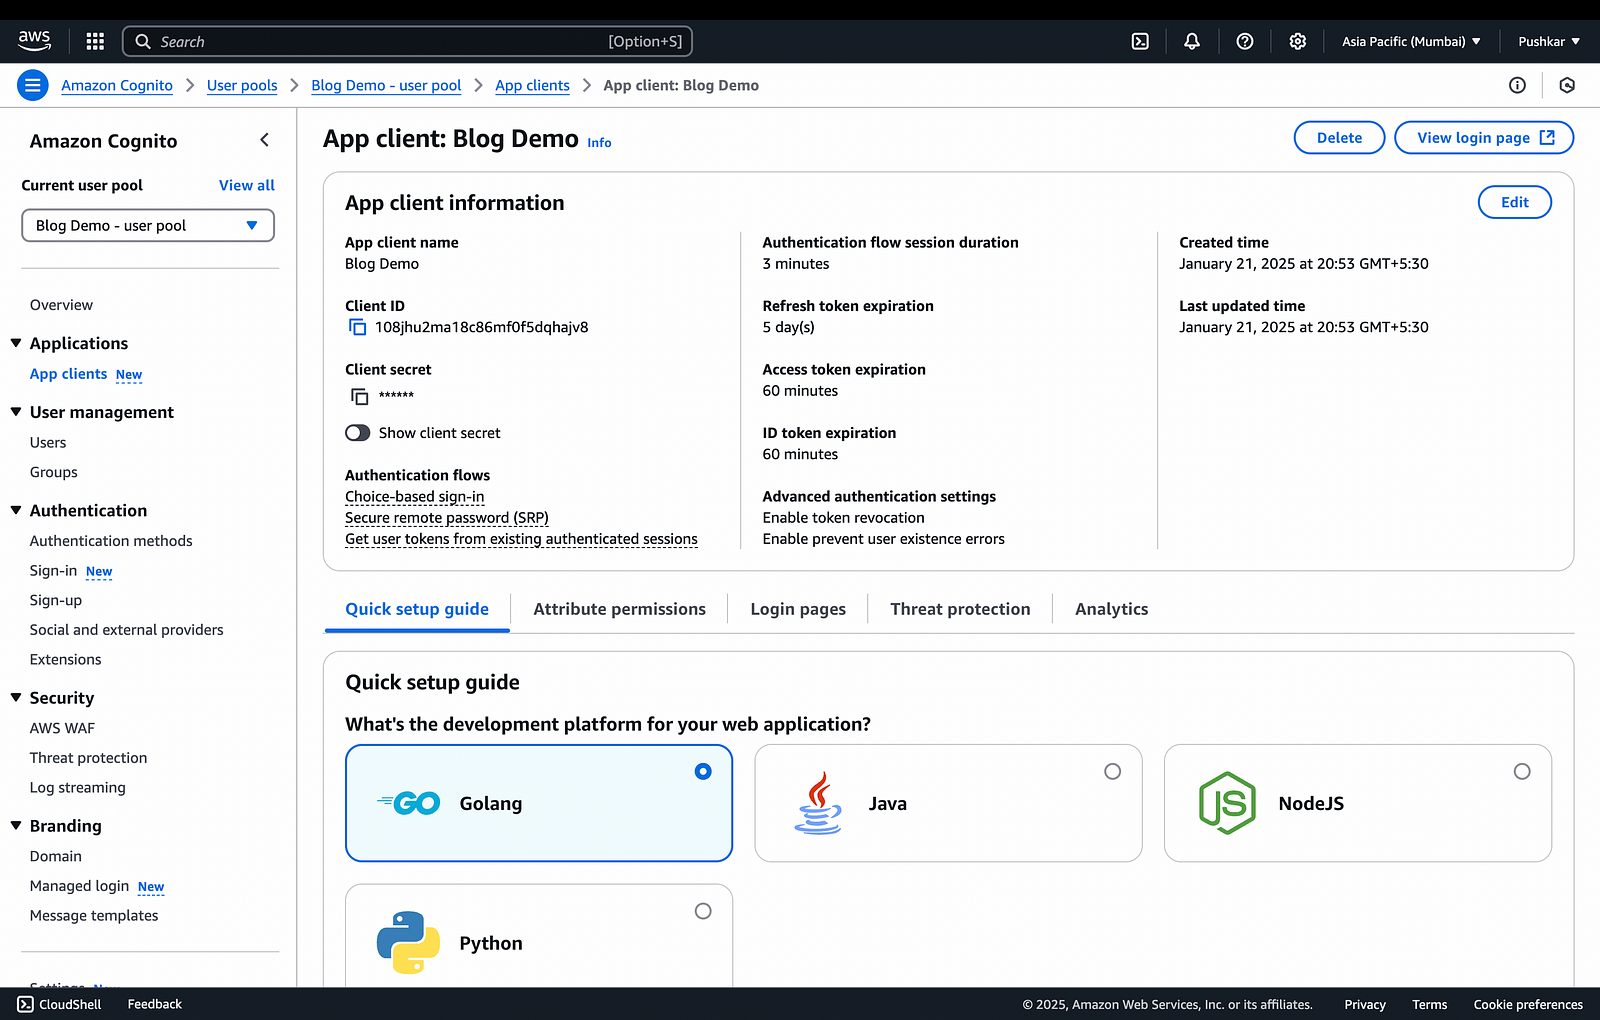Image resolution: width=1600 pixels, height=1020 pixels.
Task: Collapse the Amazon Cognito side panel
Action: click(x=265, y=140)
